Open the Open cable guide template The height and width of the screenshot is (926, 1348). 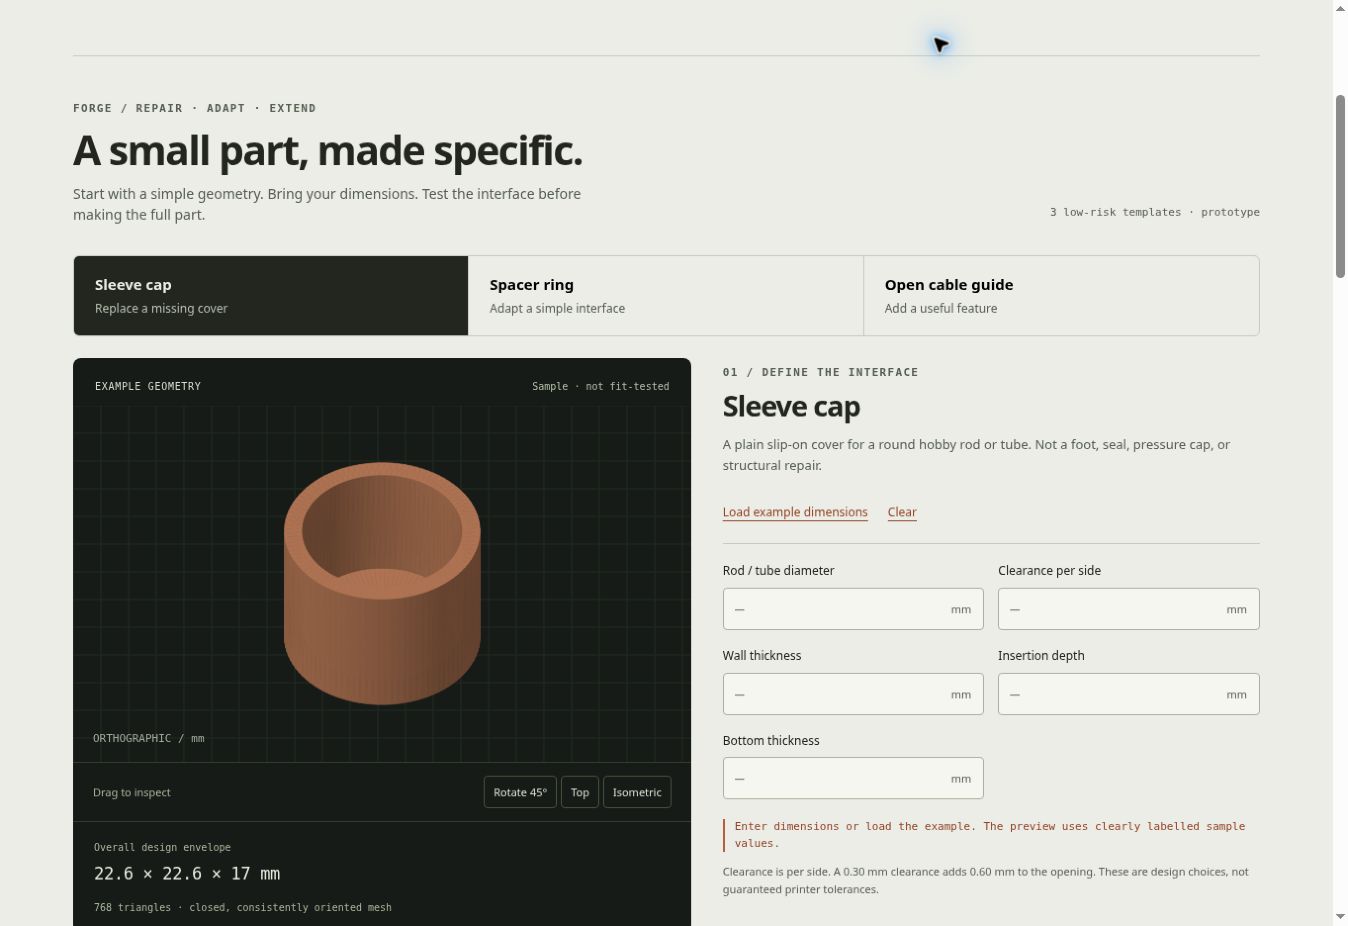coord(1061,295)
